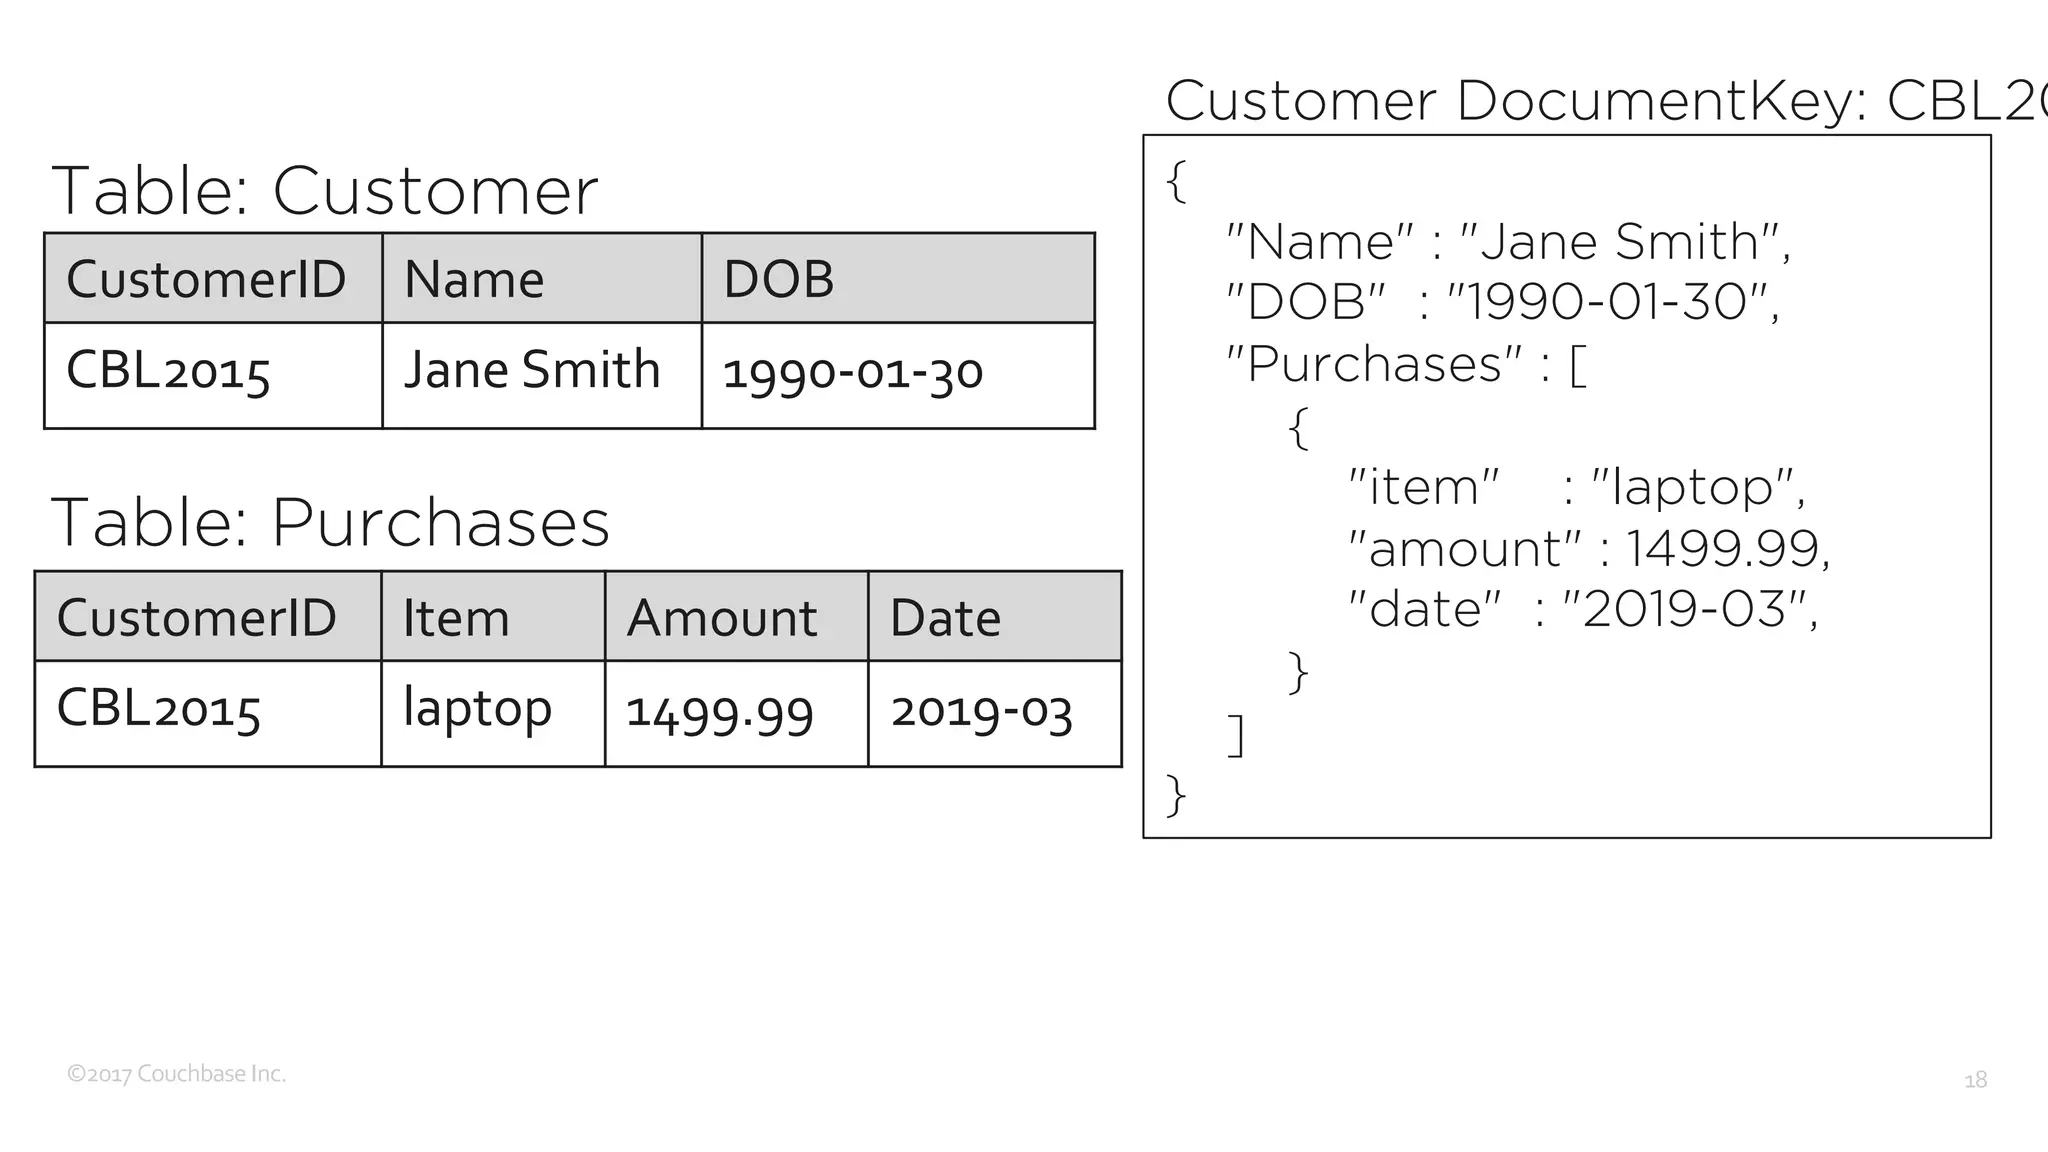This screenshot has width=2048, height=1152.
Task: Click the JSON "date" : "2019-03" line
Action: click(x=1584, y=609)
